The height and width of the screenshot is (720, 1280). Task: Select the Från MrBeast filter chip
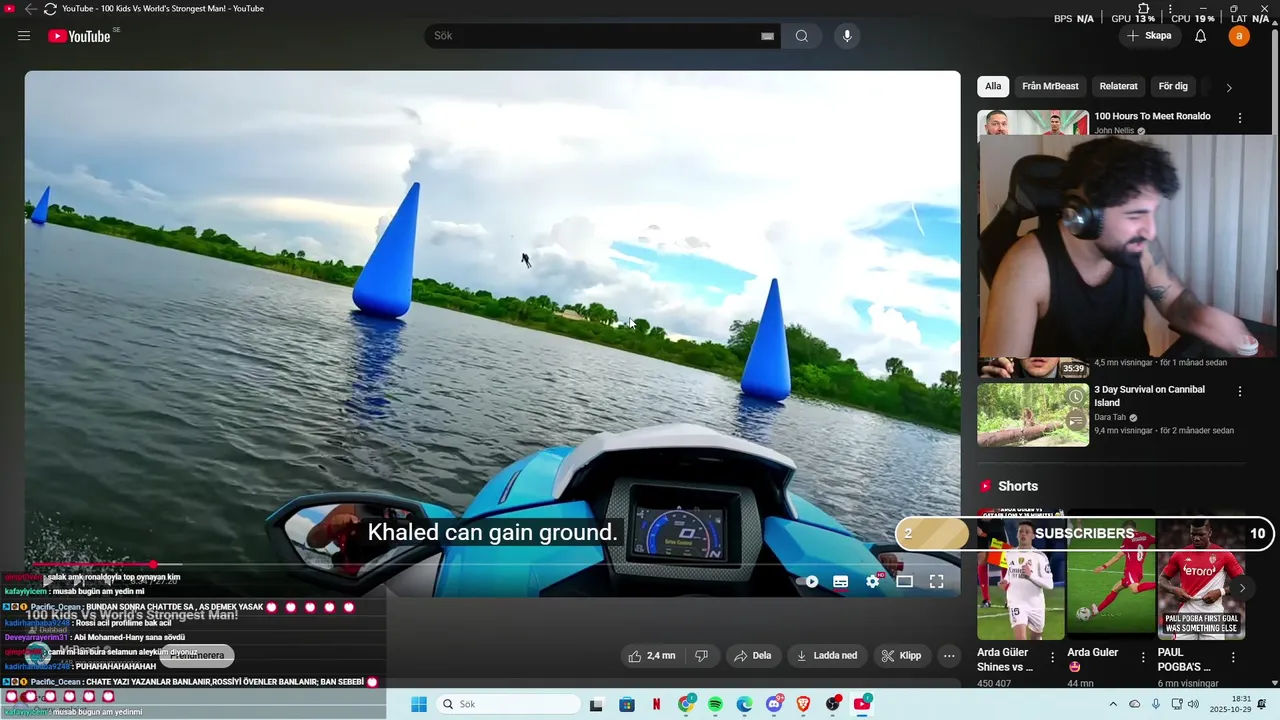coord(1050,87)
